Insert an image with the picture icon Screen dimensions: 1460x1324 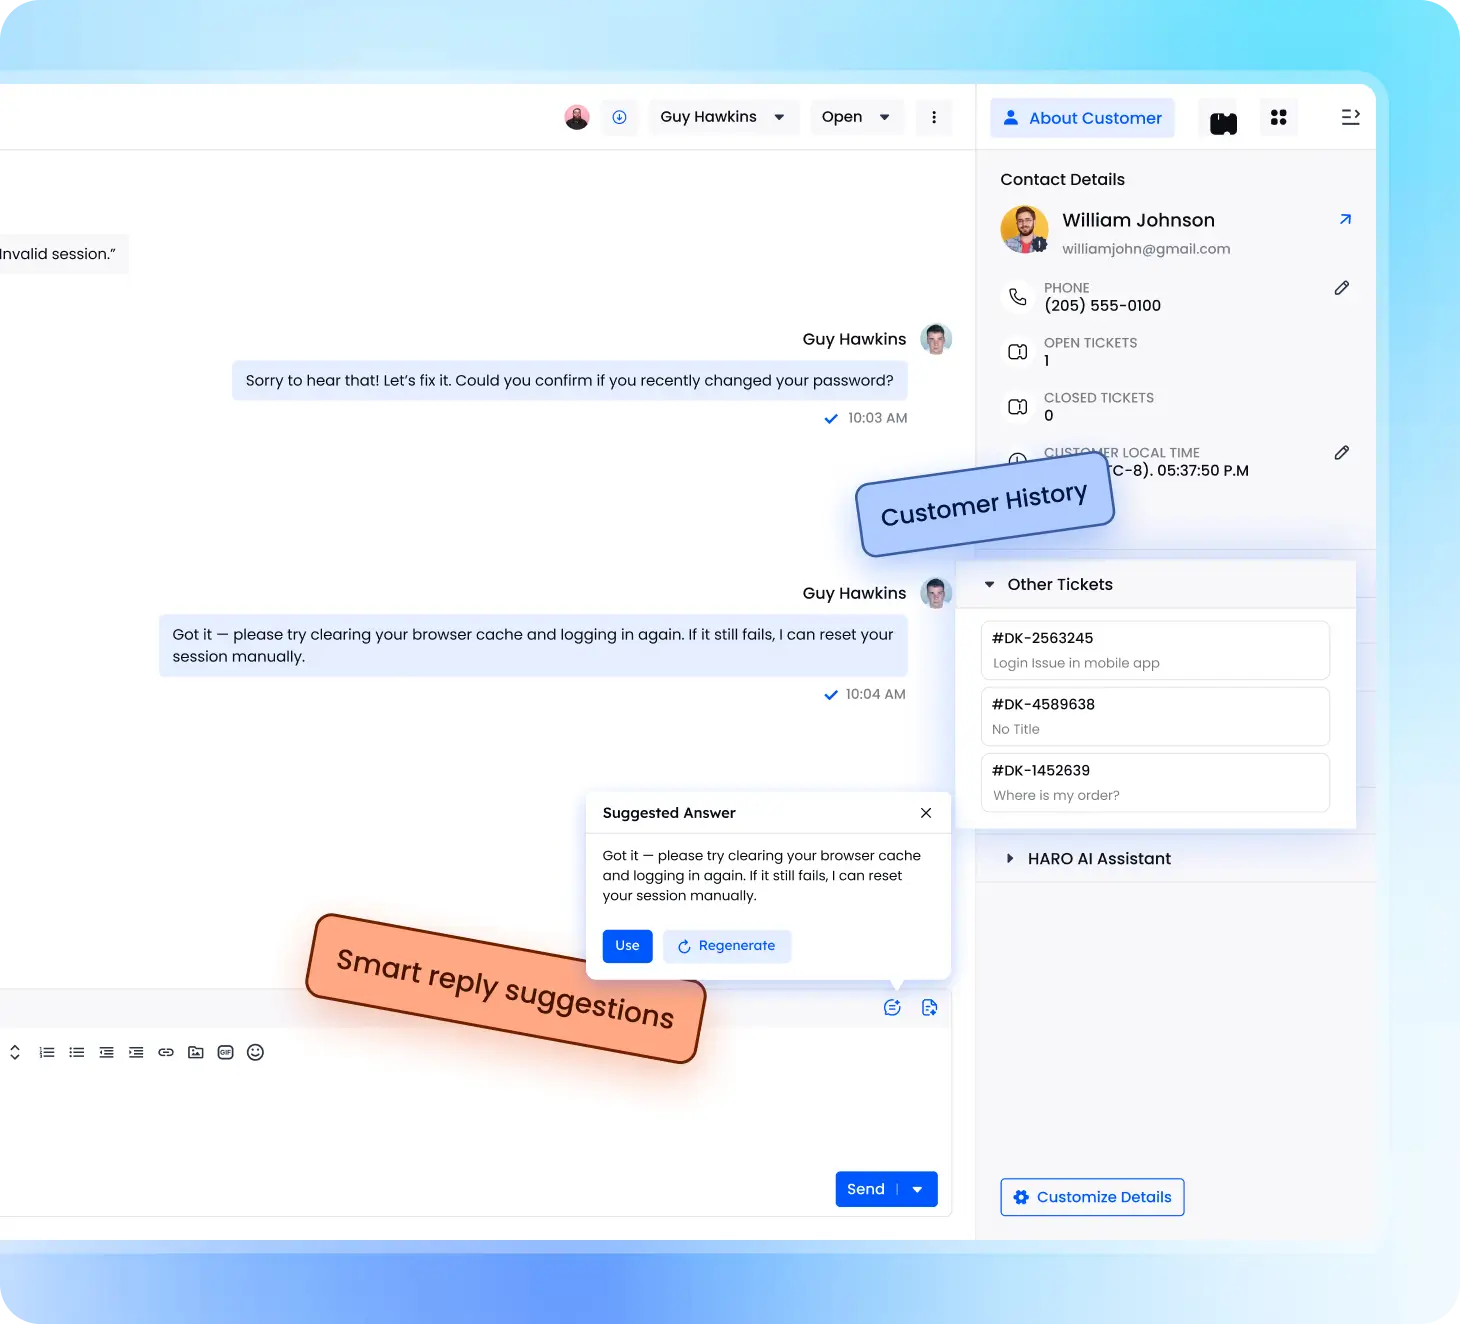(x=196, y=1052)
